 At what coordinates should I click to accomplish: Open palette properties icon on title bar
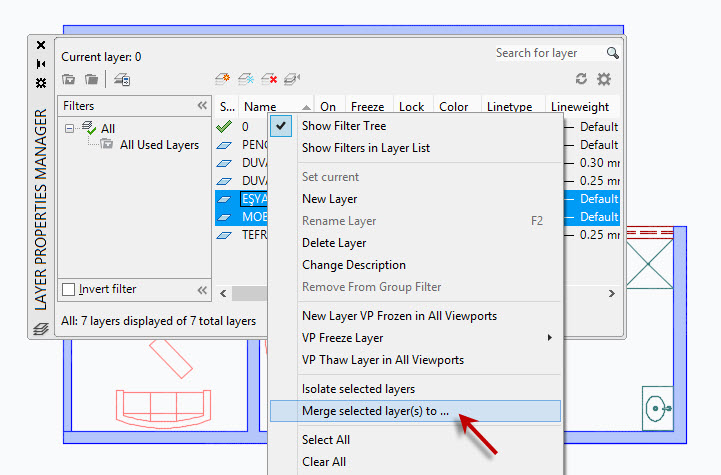click(41, 83)
